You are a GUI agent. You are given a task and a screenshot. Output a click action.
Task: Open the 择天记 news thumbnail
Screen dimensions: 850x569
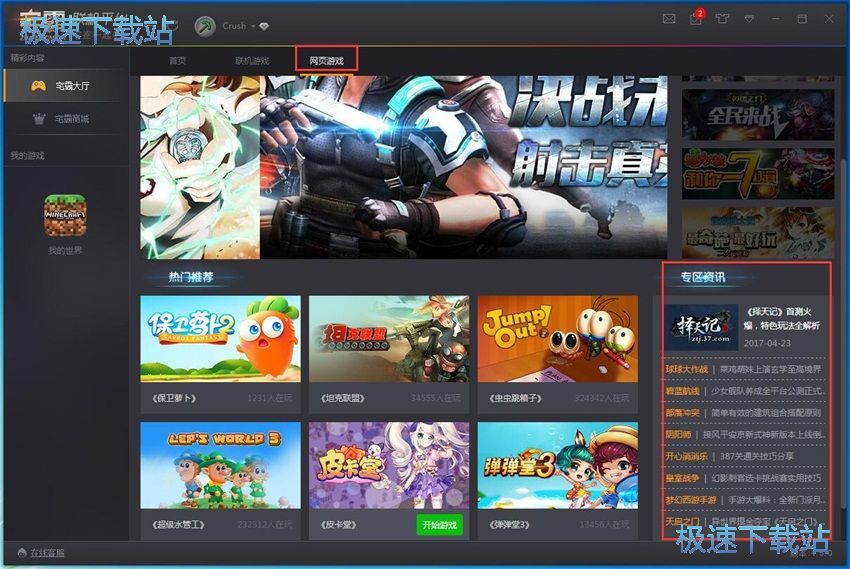pyautogui.click(x=701, y=327)
